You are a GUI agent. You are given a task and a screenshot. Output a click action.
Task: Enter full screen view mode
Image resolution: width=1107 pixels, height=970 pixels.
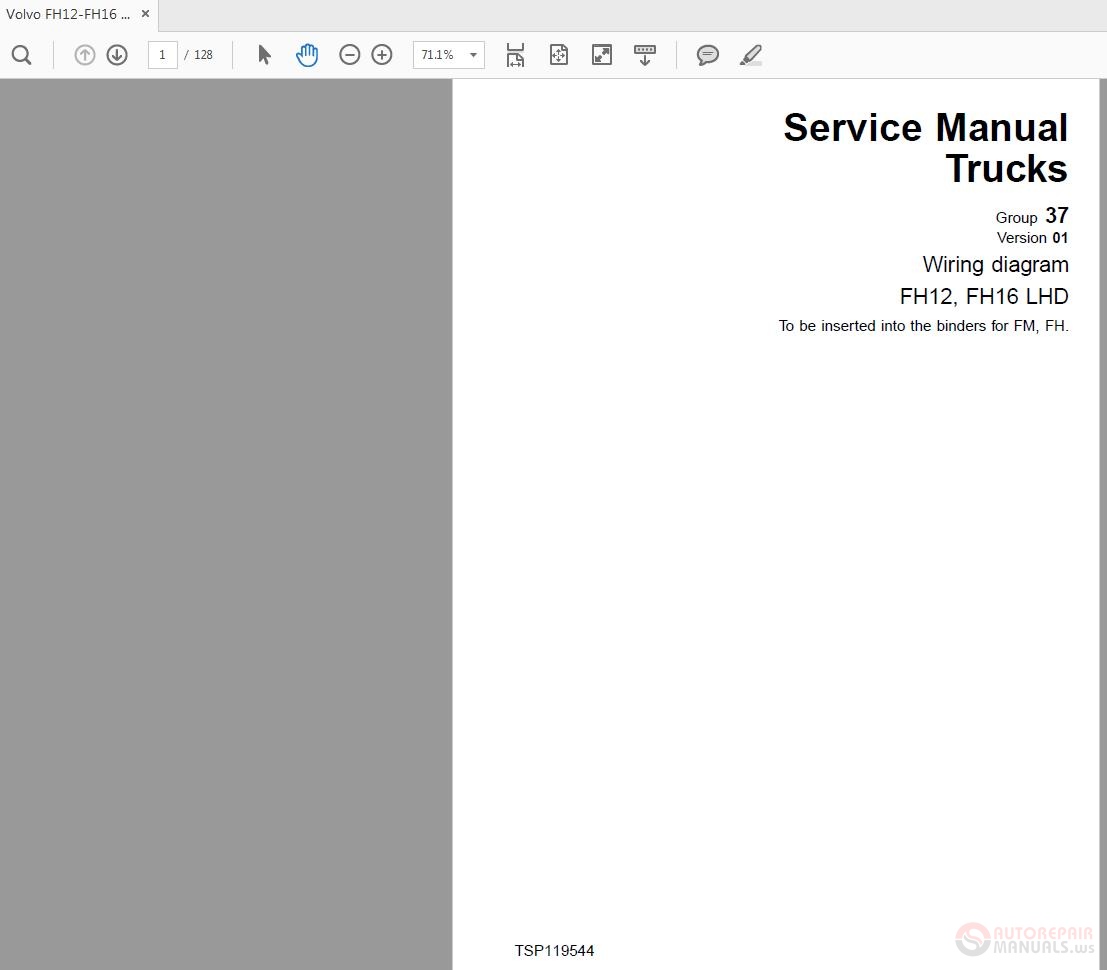[602, 55]
